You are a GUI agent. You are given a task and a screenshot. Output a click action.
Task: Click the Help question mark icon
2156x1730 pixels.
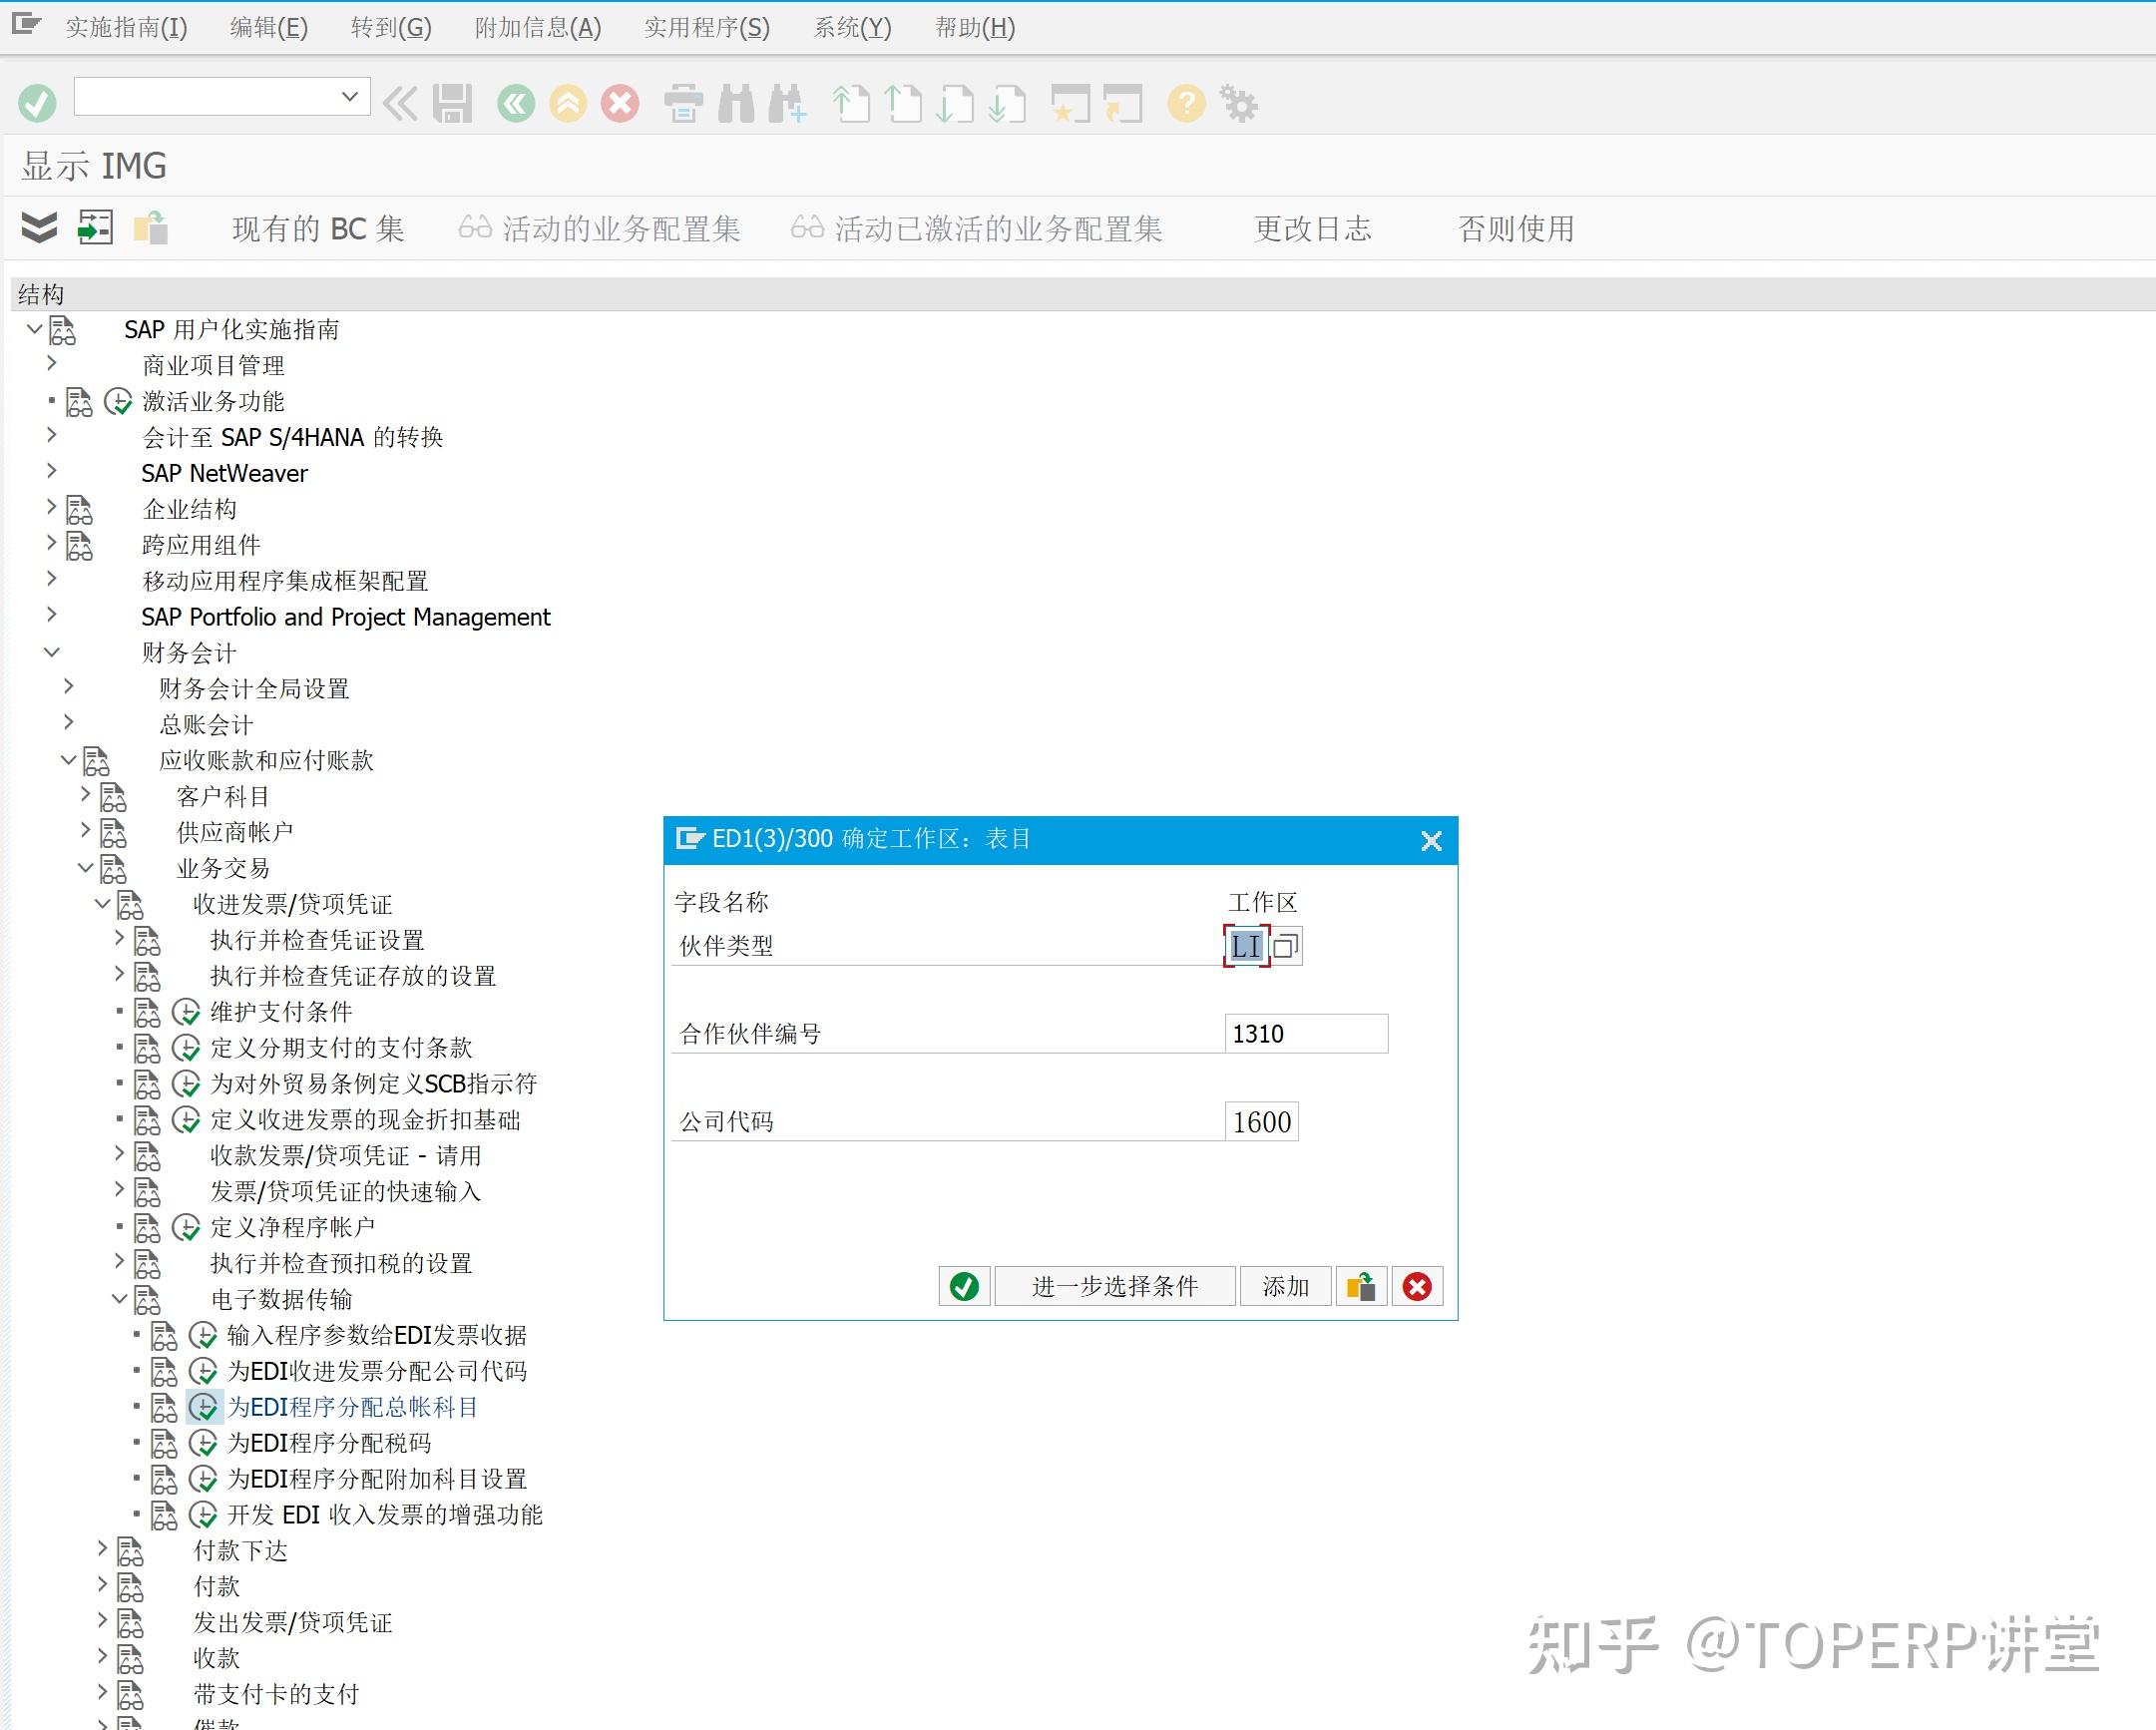click(x=1185, y=103)
